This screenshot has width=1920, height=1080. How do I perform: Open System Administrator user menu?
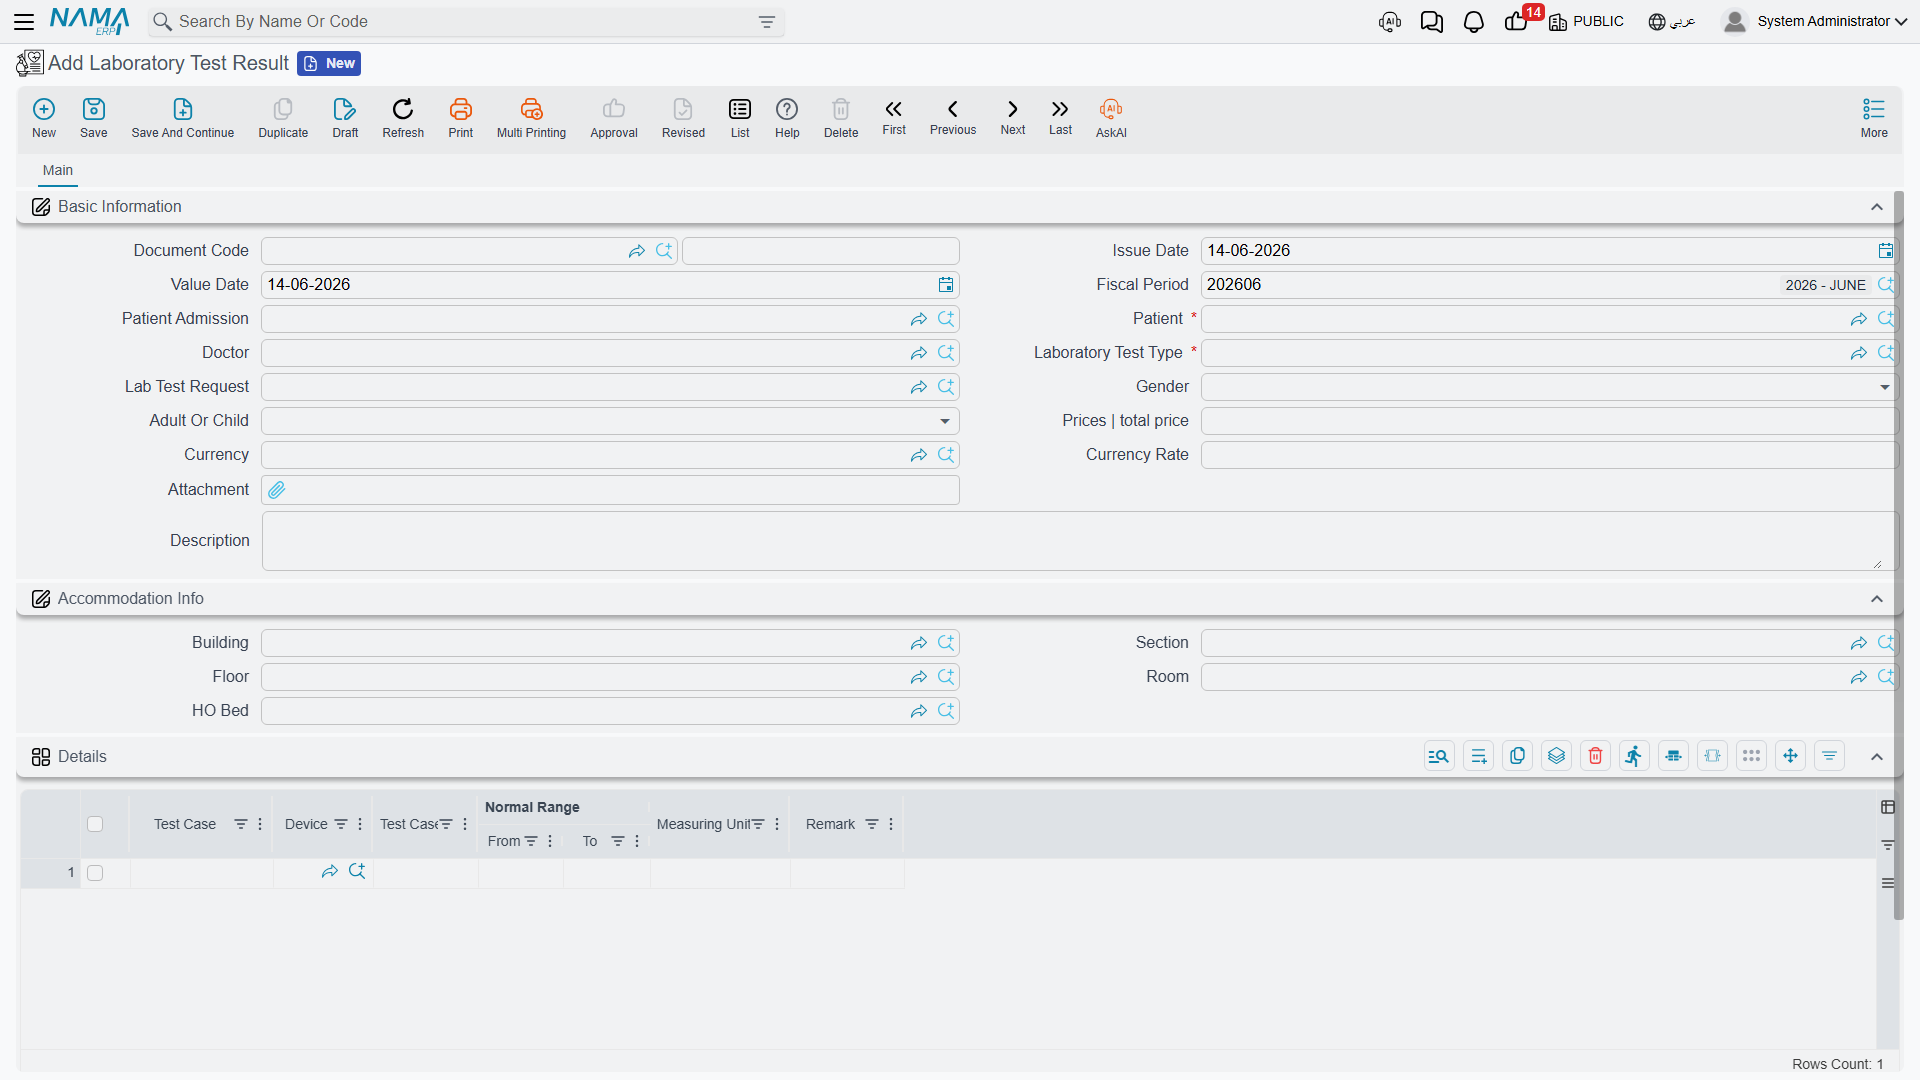[x=1815, y=22]
